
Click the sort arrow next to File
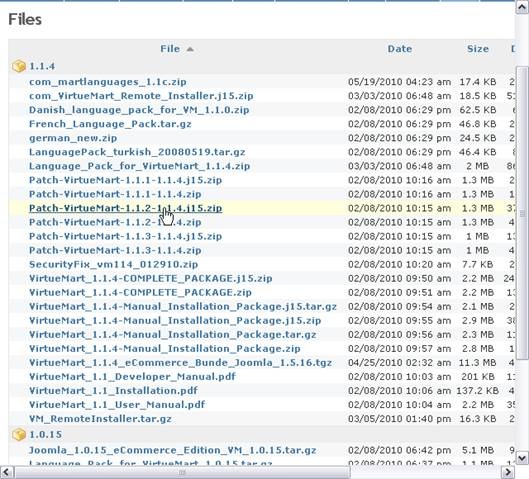click(x=190, y=49)
